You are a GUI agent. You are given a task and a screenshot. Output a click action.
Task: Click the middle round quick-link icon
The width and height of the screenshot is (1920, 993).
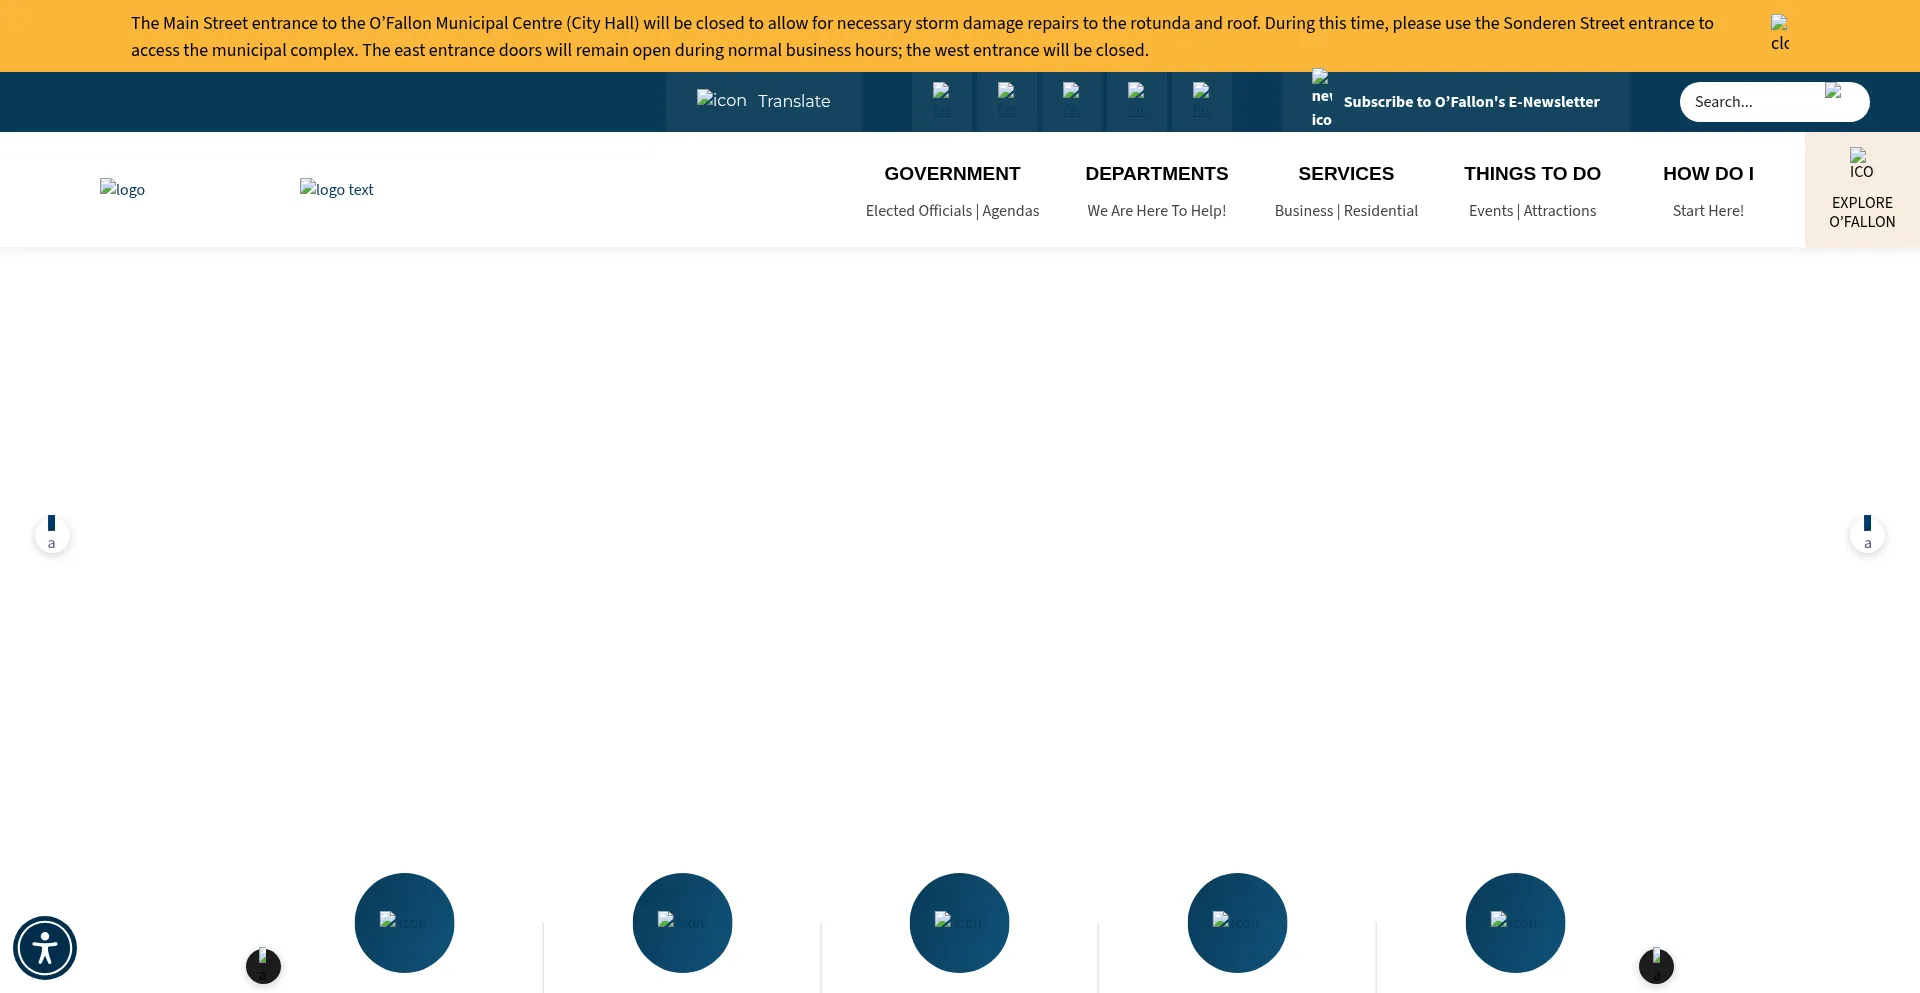pos(959,922)
